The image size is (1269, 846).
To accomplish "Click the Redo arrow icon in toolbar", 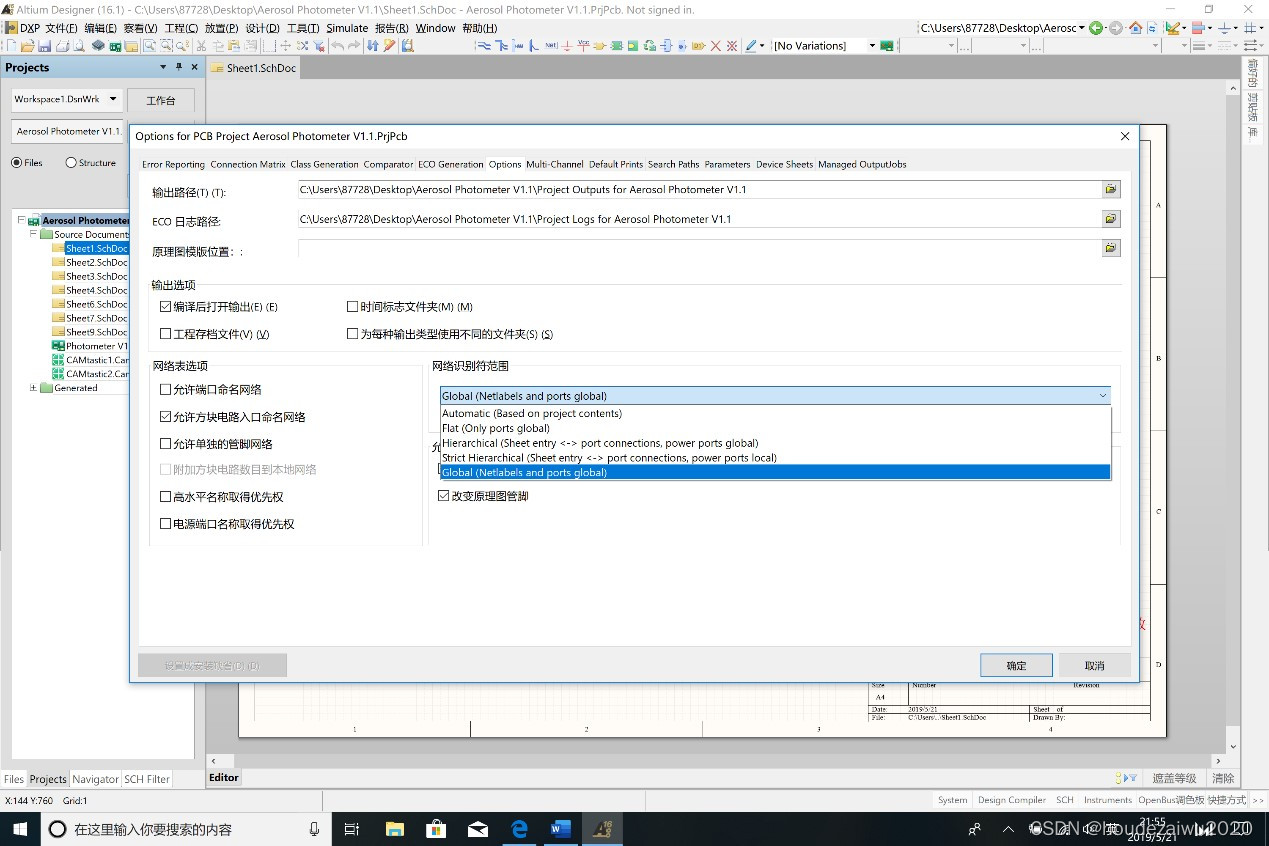I will (x=354, y=46).
